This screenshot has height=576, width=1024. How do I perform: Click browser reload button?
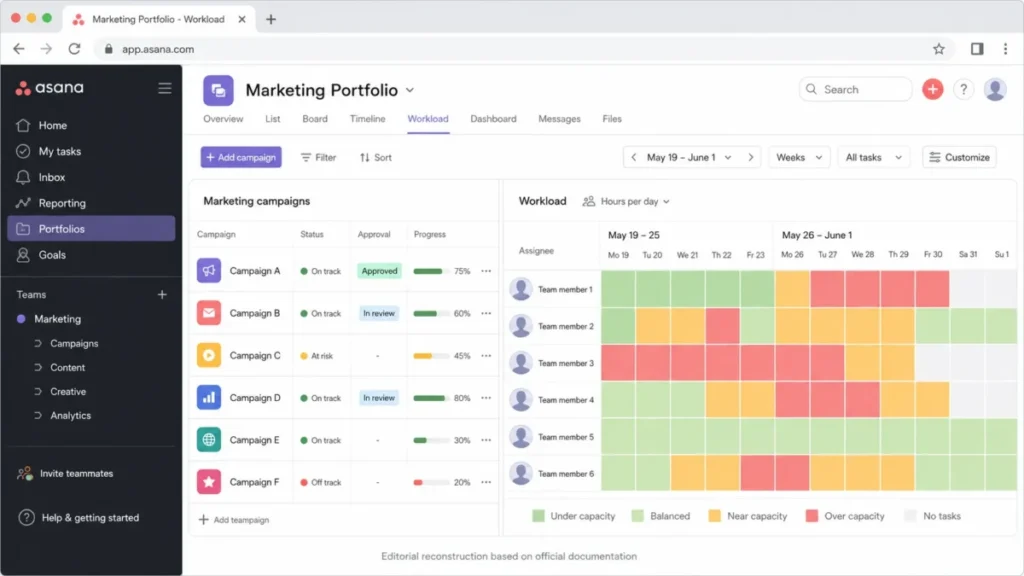pyautogui.click(x=74, y=49)
